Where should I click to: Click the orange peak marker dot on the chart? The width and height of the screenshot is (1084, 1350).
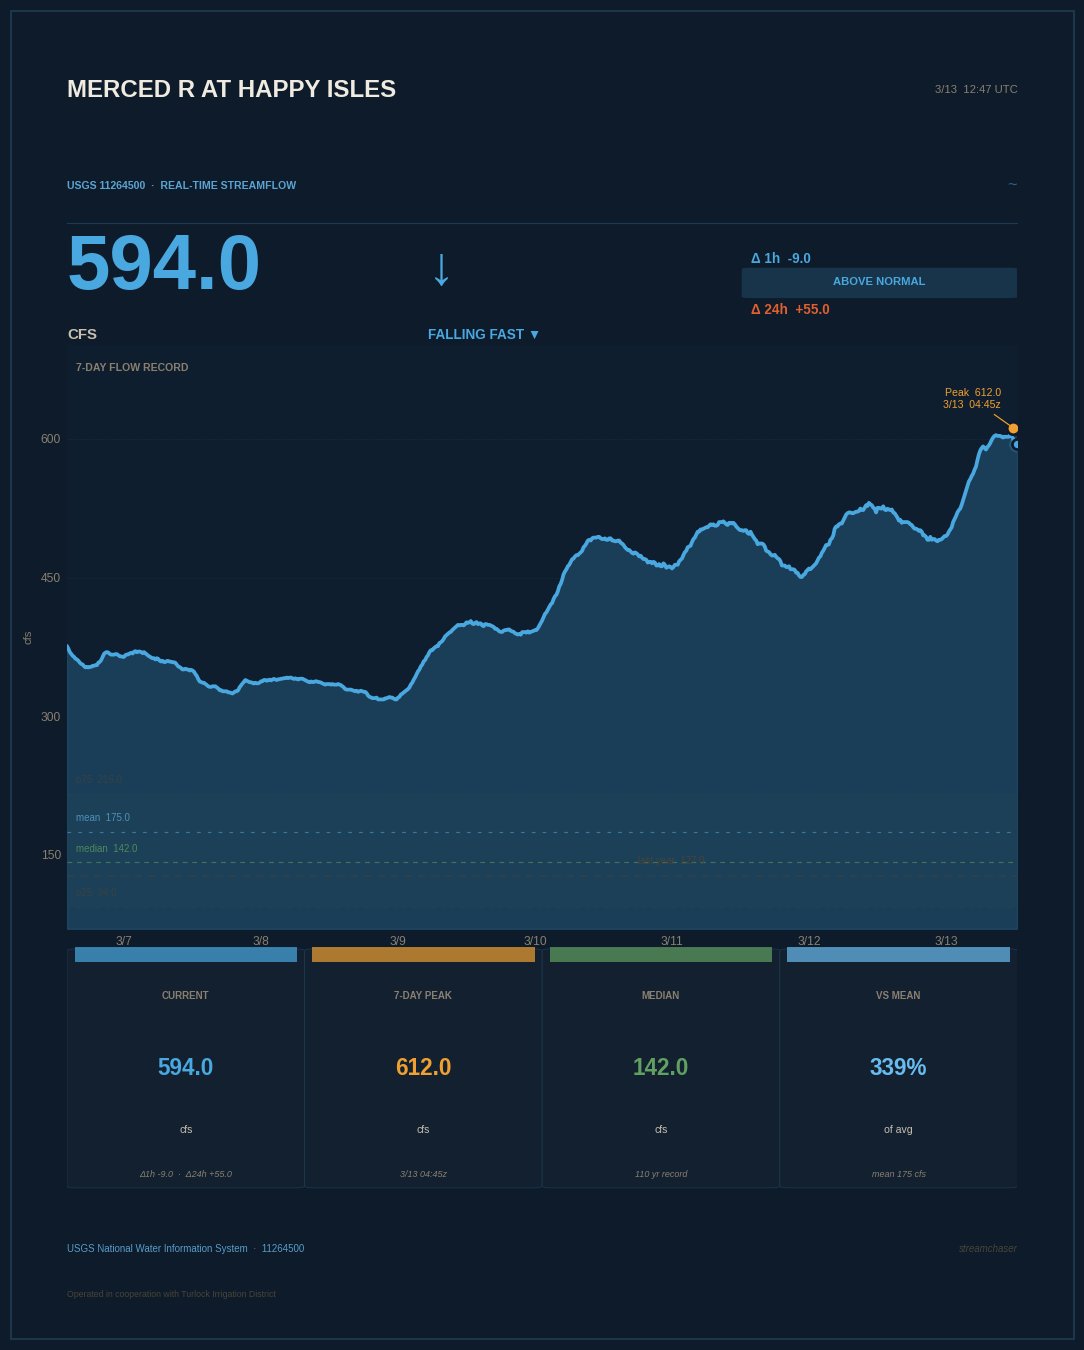click(x=1013, y=428)
